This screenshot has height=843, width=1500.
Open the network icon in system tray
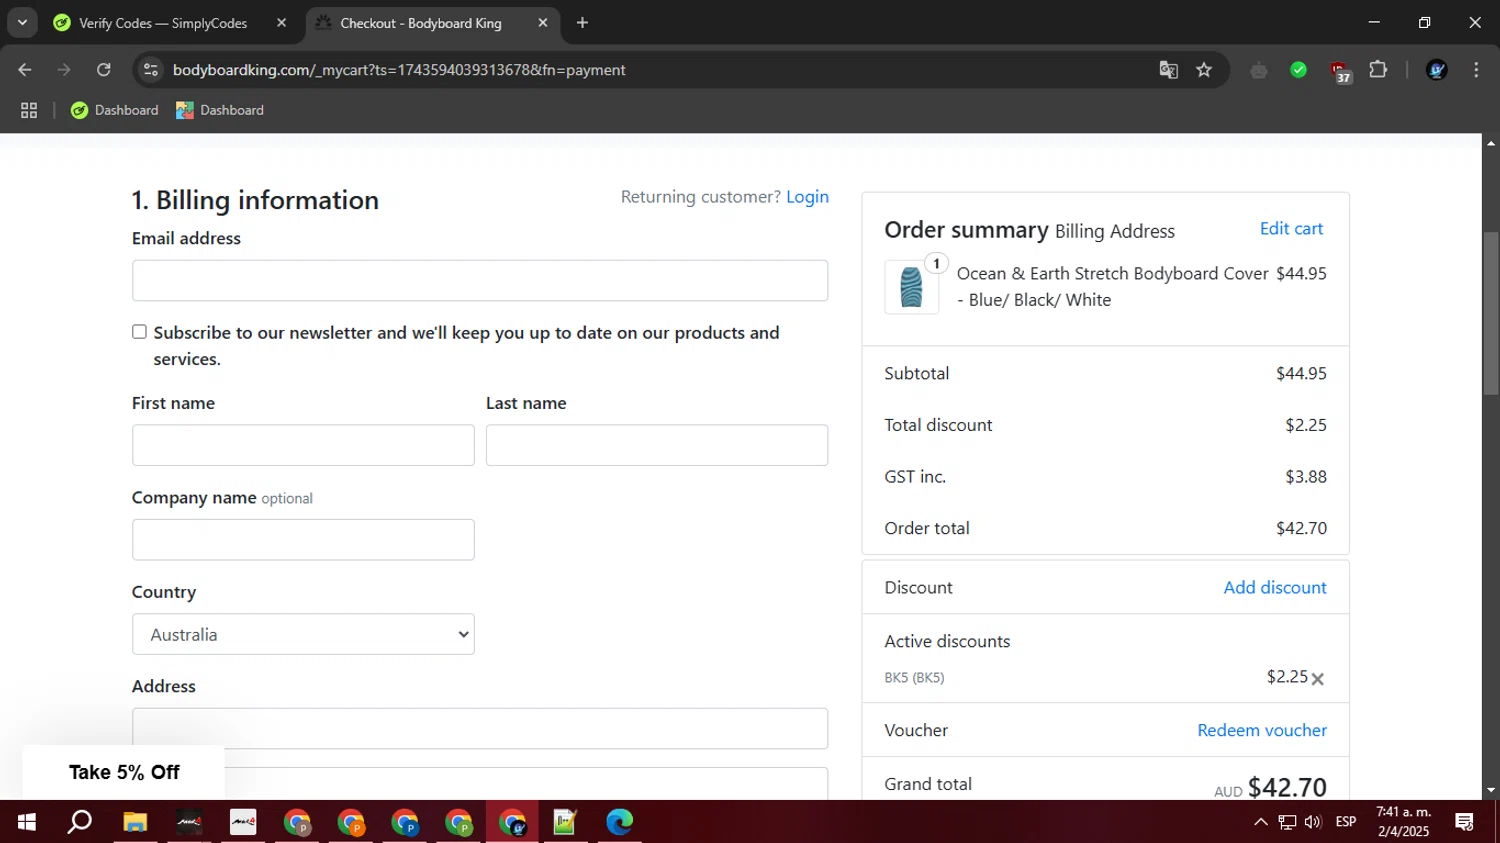point(1287,822)
